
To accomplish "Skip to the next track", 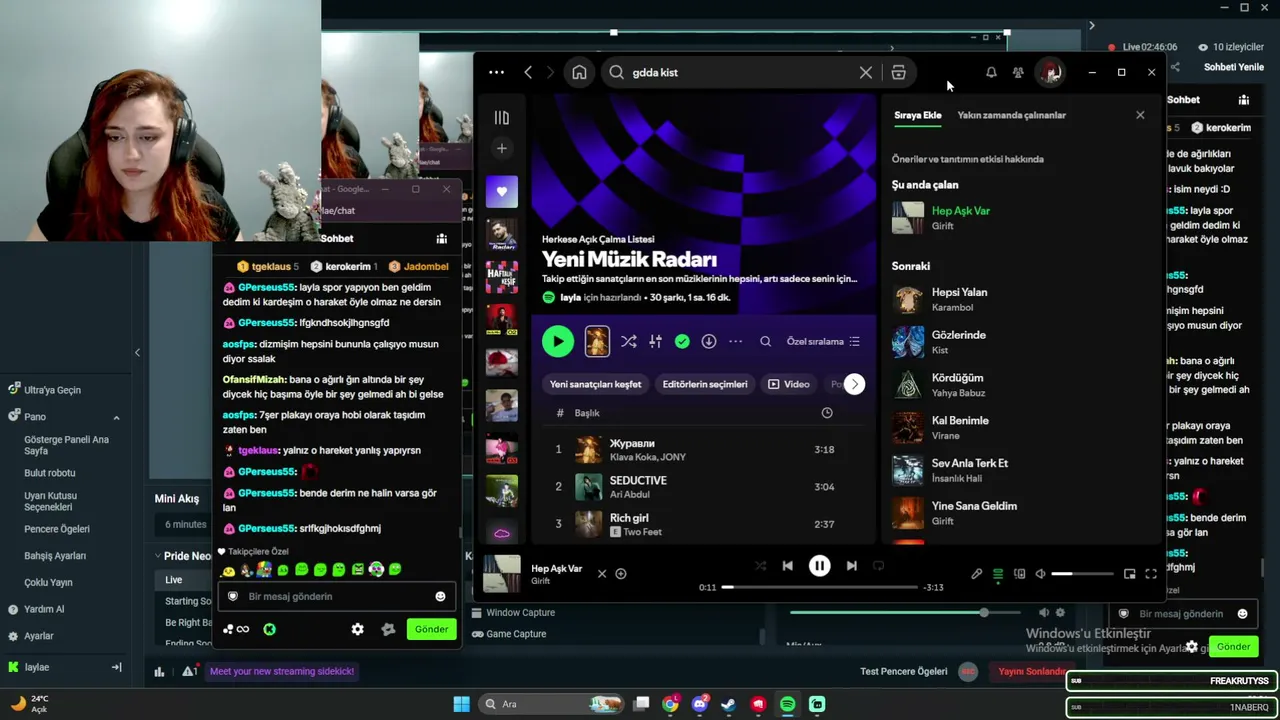I will point(851,566).
